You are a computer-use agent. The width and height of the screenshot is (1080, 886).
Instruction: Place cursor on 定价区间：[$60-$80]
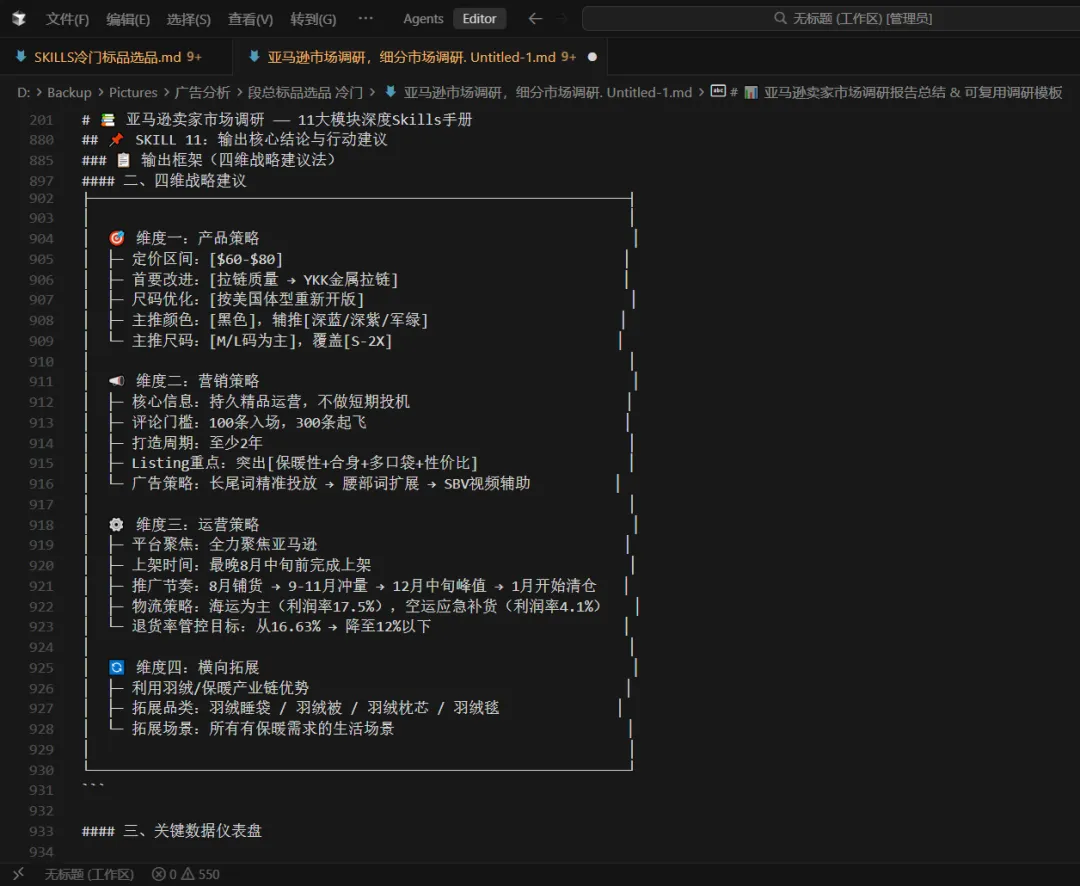tap(207, 259)
